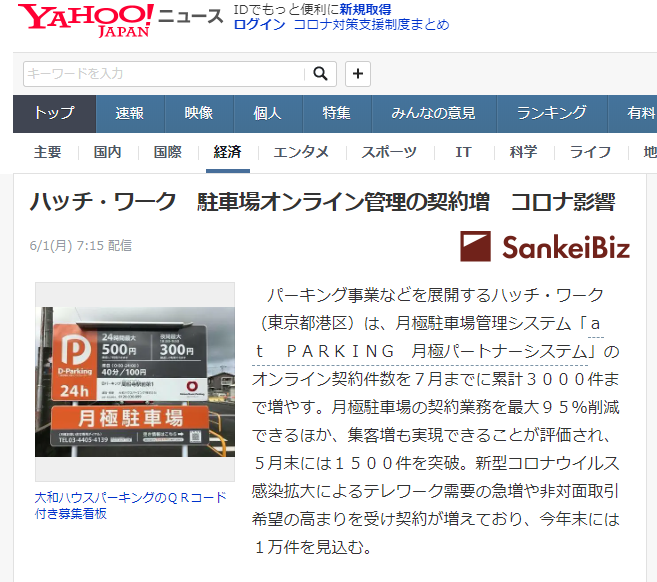The width and height of the screenshot is (657, 582).
Task: Select the トップ navigation tab
Action: 54,113
